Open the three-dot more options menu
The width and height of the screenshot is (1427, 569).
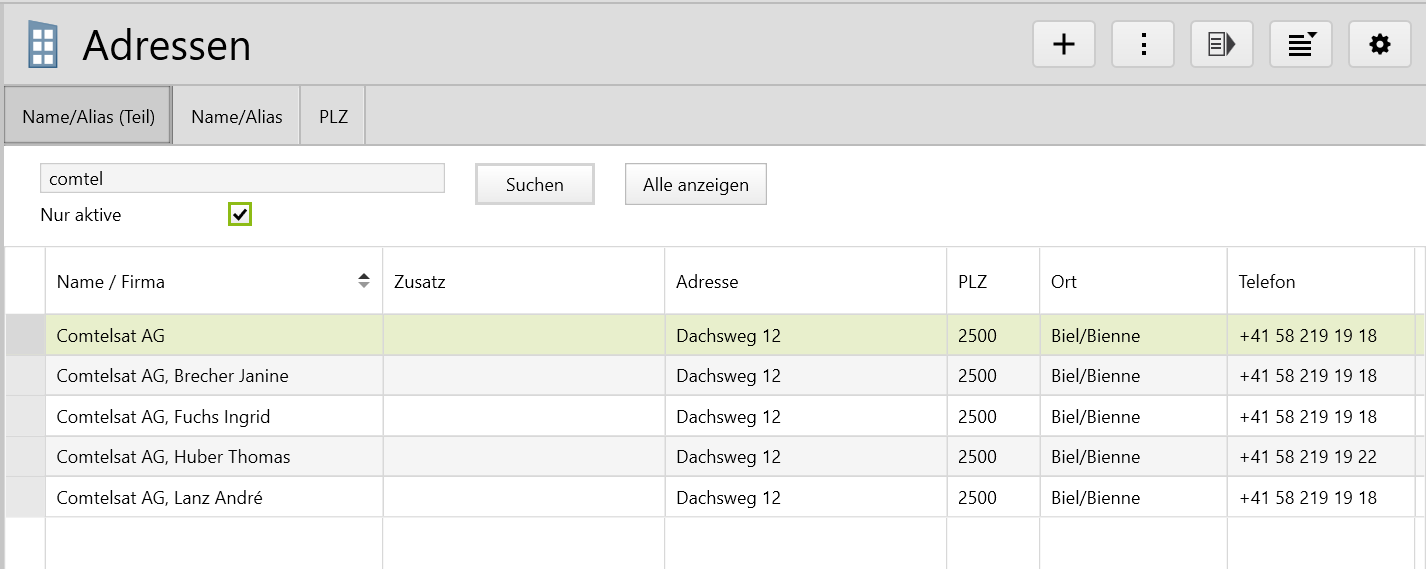[x=1143, y=45]
